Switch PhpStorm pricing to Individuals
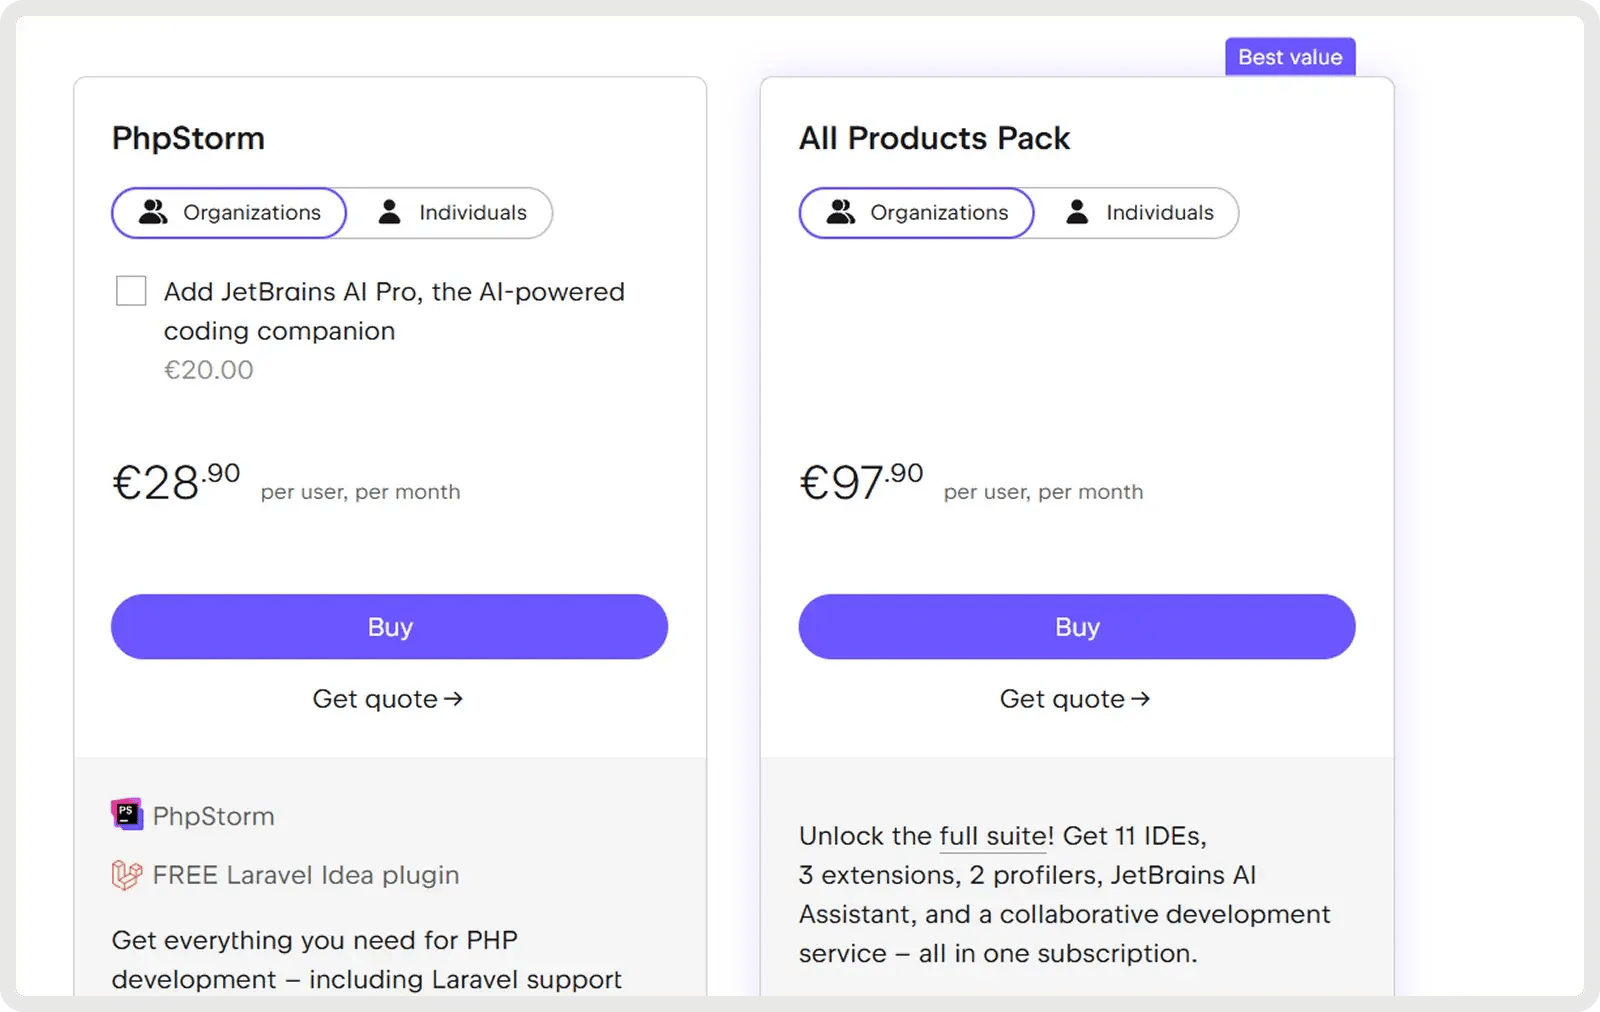The width and height of the screenshot is (1600, 1012). point(451,213)
